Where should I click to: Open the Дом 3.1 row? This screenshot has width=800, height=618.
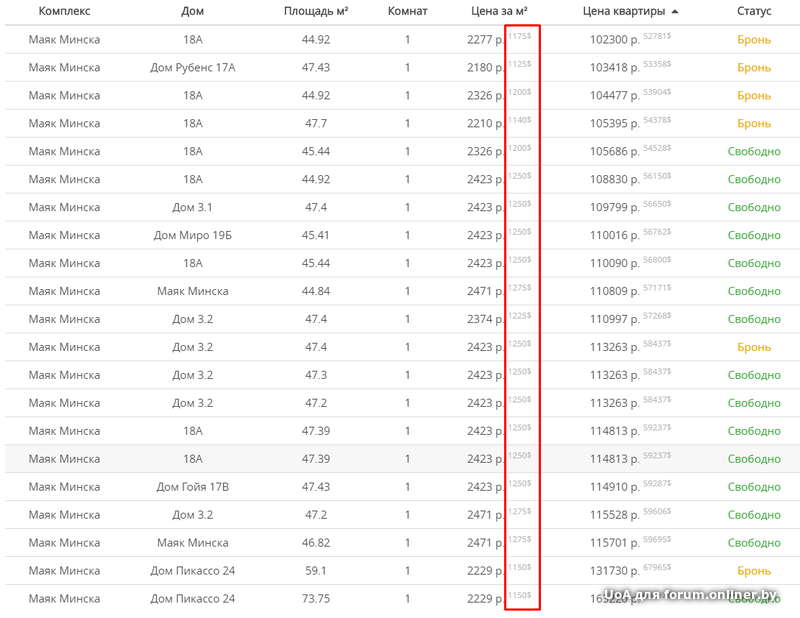tap(192, 208)
